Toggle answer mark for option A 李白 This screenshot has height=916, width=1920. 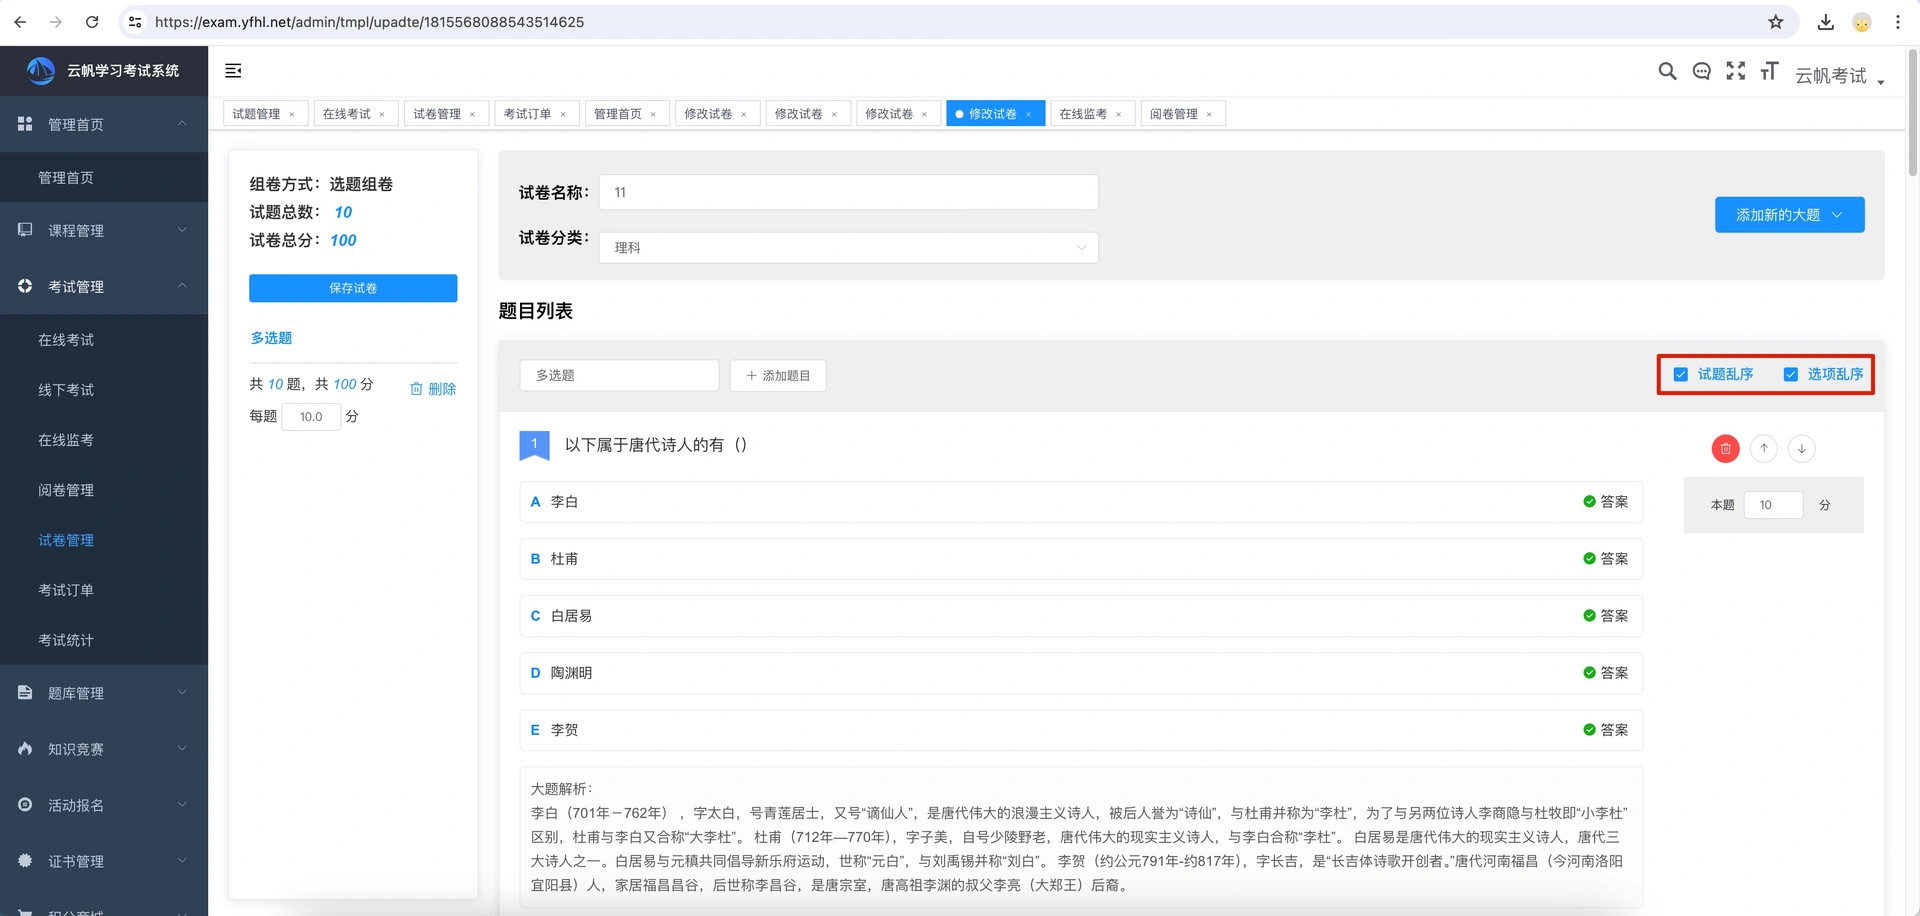[1605, 502]
